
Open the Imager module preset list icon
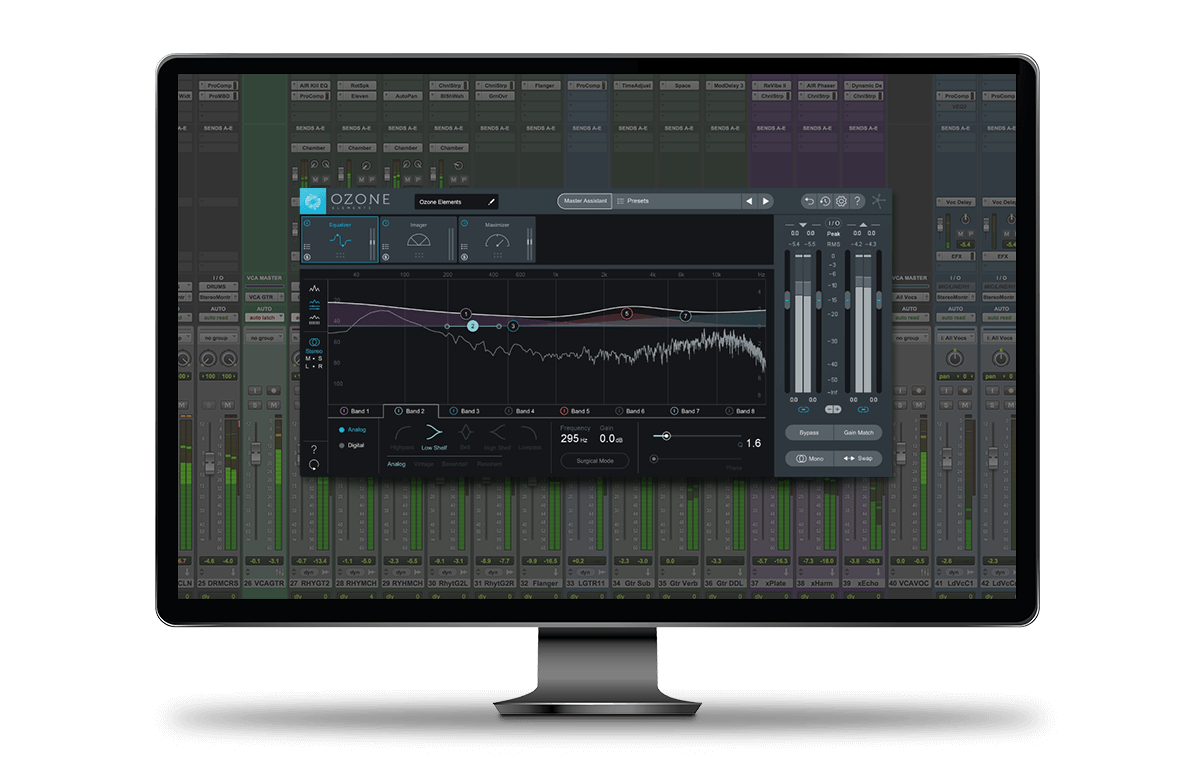tap(386, 247)
